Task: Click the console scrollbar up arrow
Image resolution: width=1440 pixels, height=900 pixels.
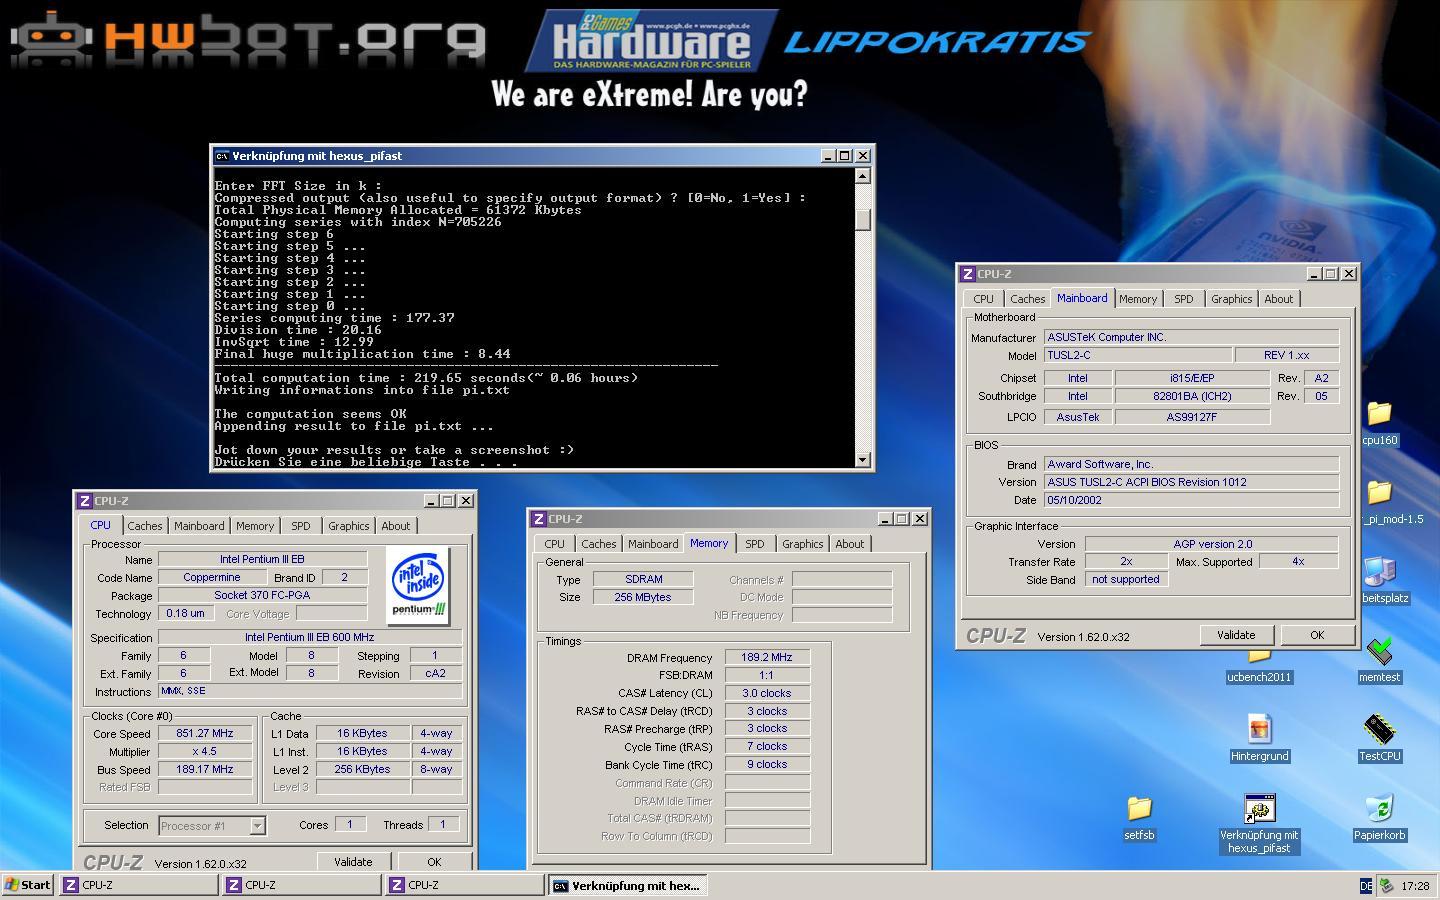Action: (x=863, y=176)
